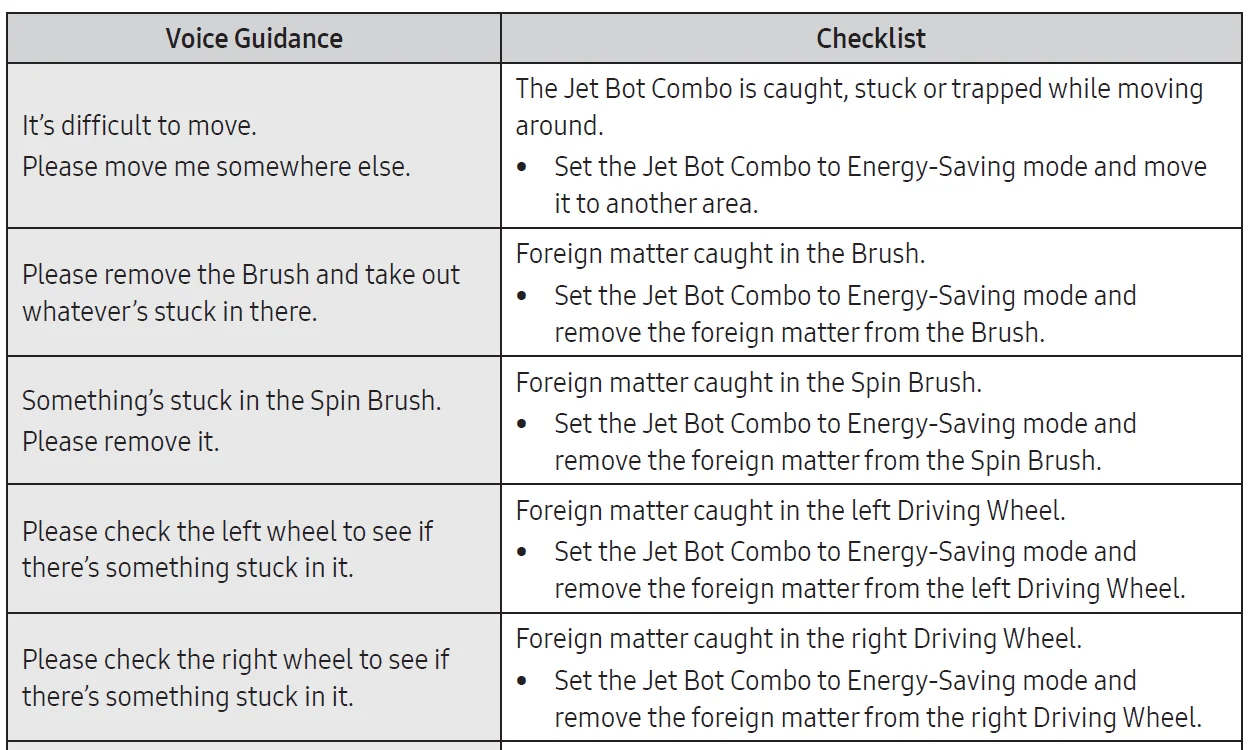Select the "from the left Driving Wheel" bullet instruction
1249x750 pixels.
tap(868, 570)
